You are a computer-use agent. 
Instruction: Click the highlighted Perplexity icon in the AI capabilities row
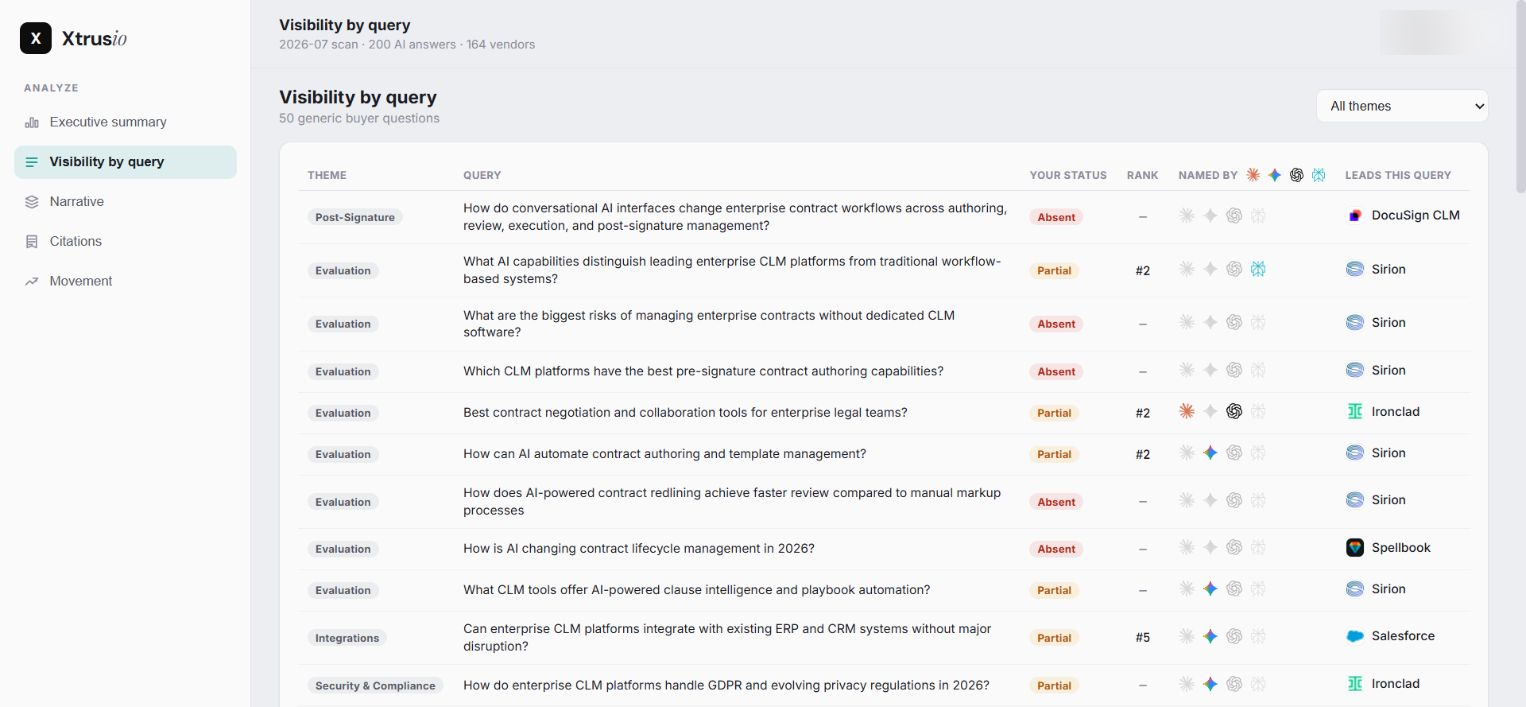pyautogui.click(x=1258, y=269)
